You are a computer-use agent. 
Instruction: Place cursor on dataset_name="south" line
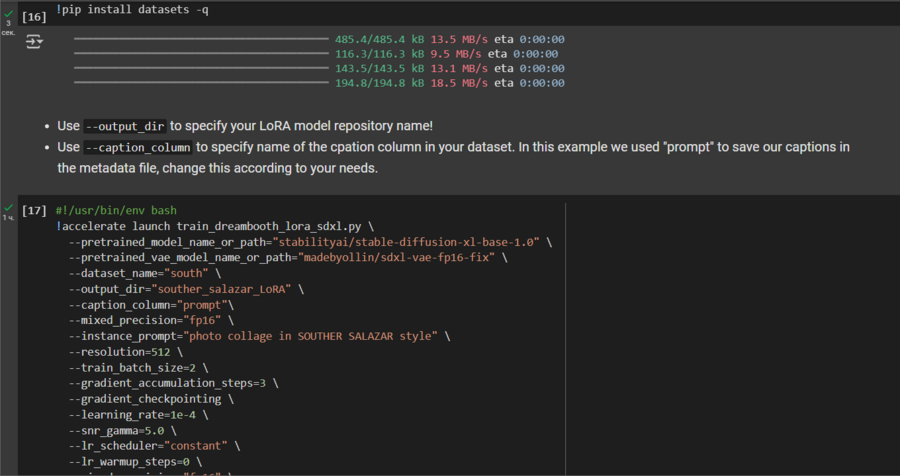pyautogui.click(x=145, y=273)
